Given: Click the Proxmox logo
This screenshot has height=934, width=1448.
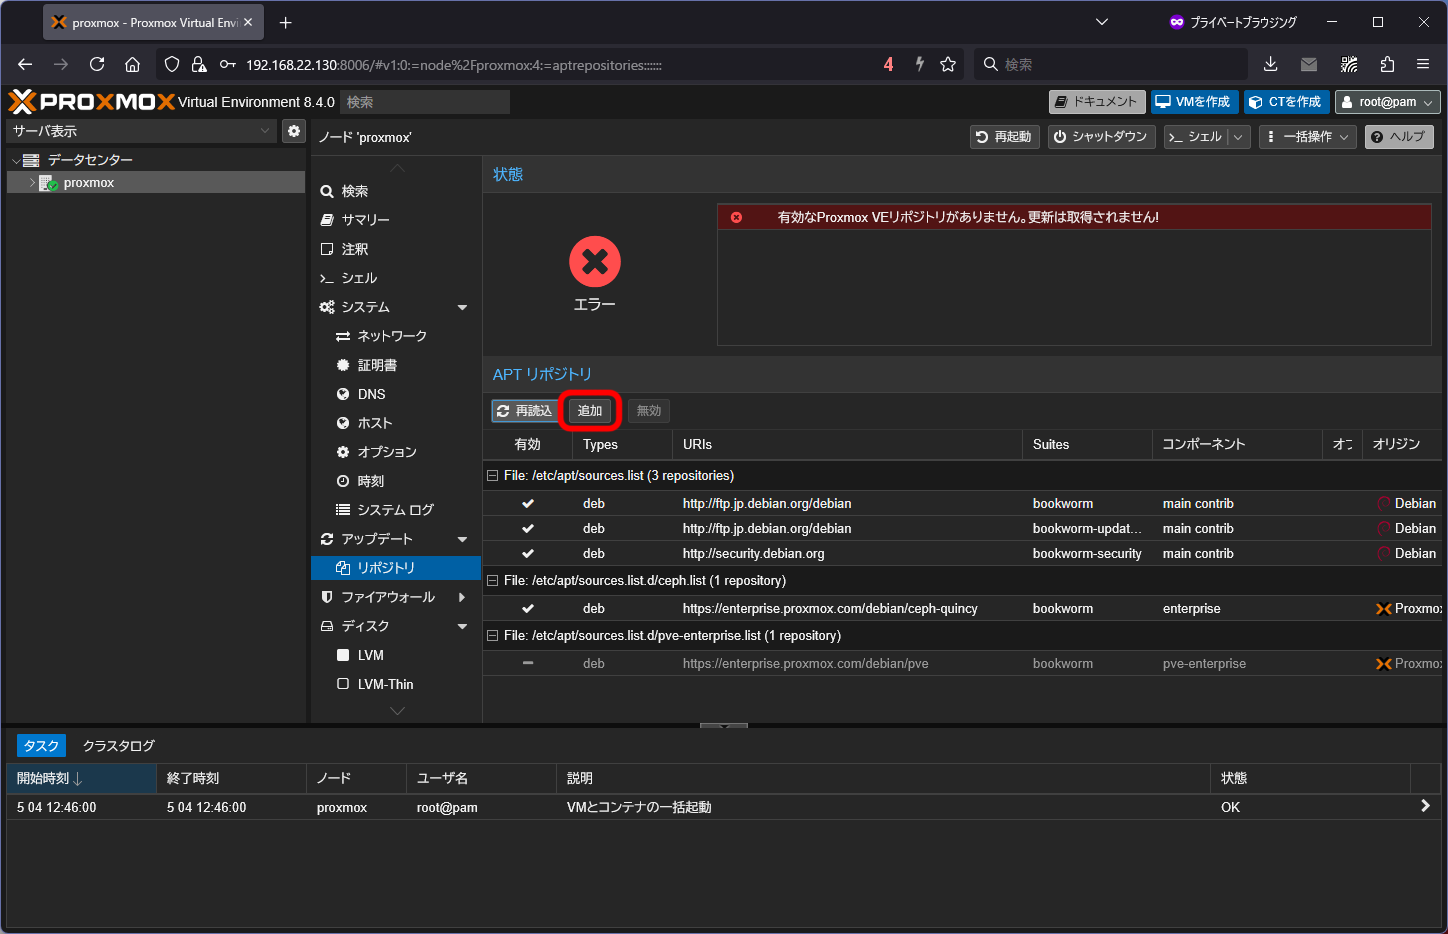Looking at the screenshot, I should coord(91,101).
